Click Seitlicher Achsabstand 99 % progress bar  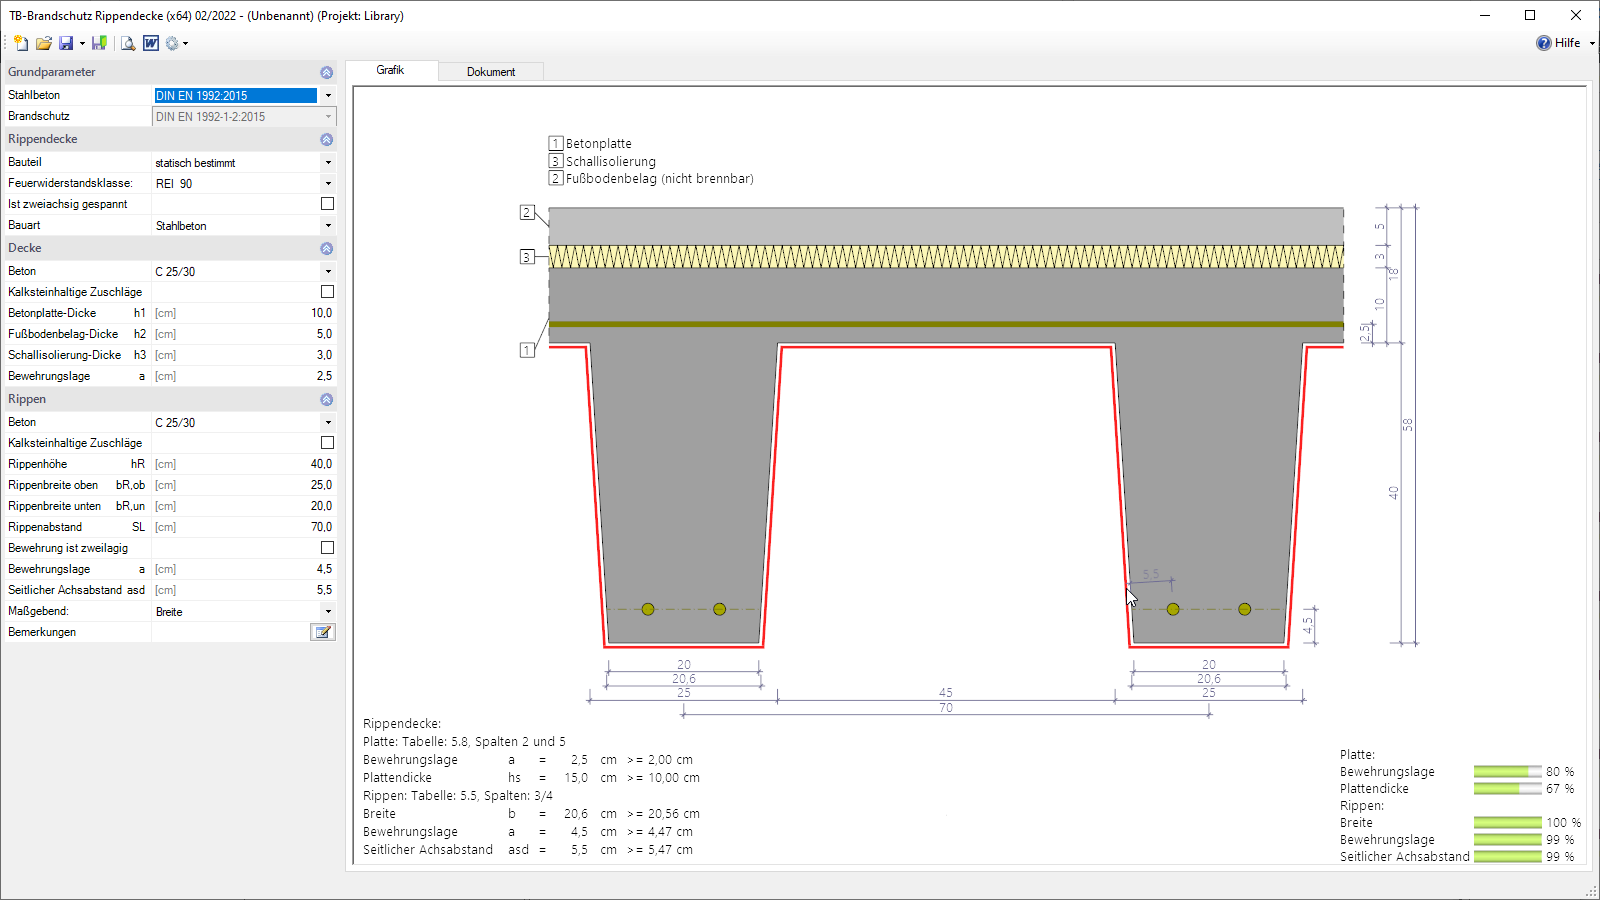[1508, 857]
